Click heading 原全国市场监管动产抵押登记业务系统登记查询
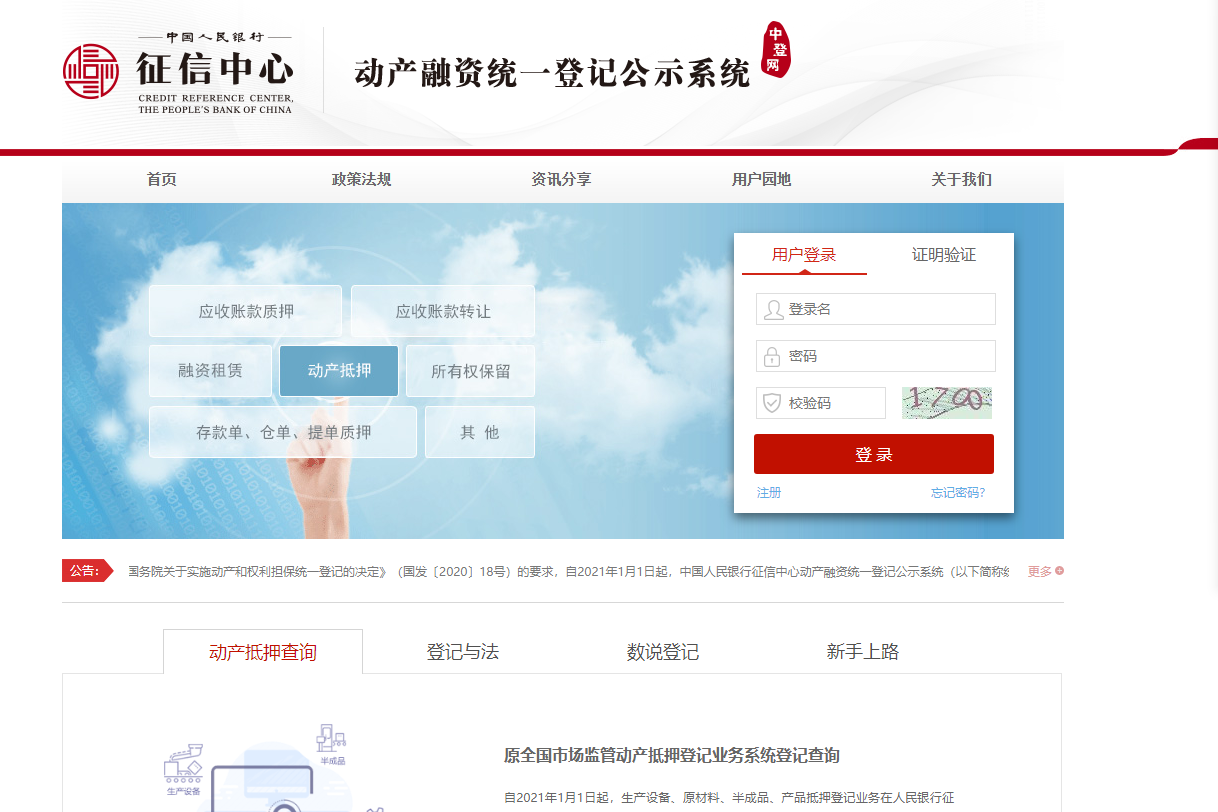This screenshot has height=812, width=1218. [x=672, y=755]
